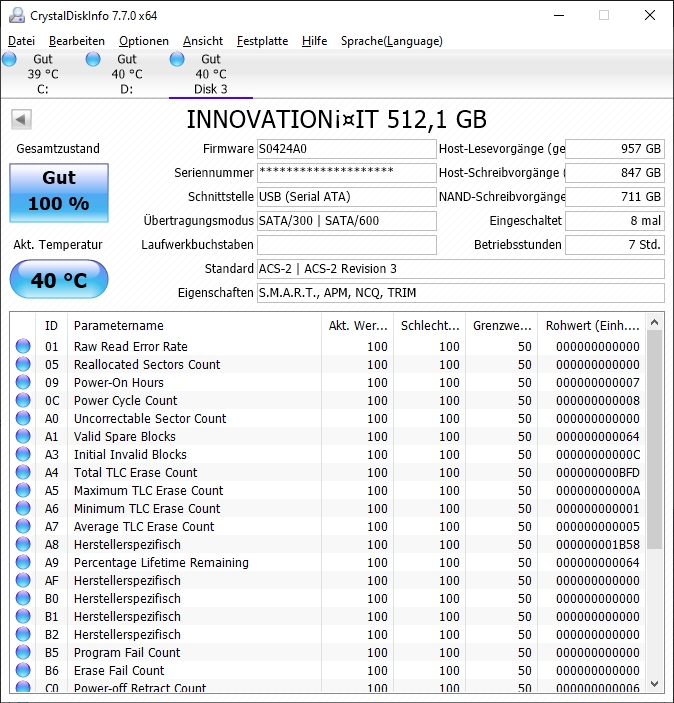Open the Festplatte menu
Viewport: 674px width, 703px height.
[262, 41]
